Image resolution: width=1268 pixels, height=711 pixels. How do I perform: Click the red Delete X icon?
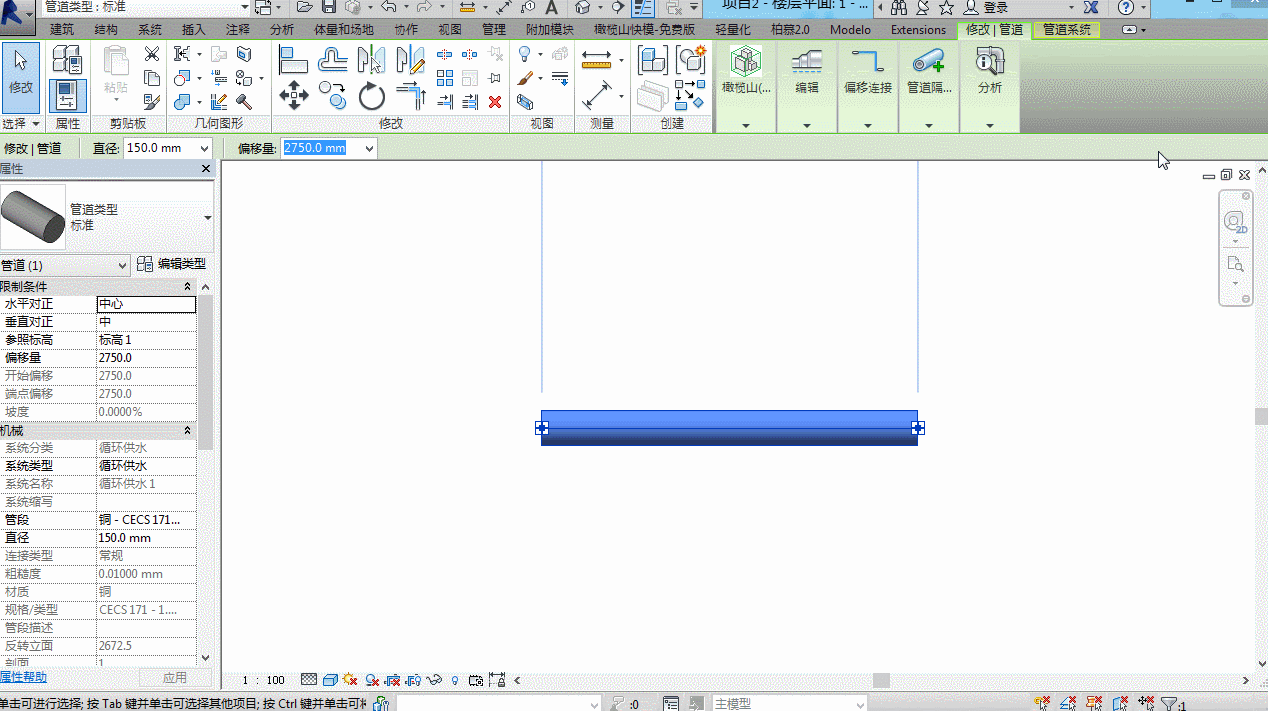click(x=495, y=102)
